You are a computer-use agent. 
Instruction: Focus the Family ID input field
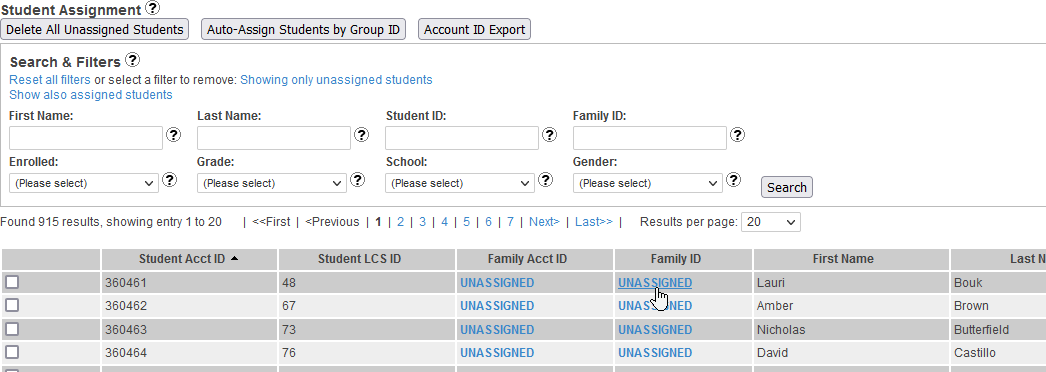(650, 138)
